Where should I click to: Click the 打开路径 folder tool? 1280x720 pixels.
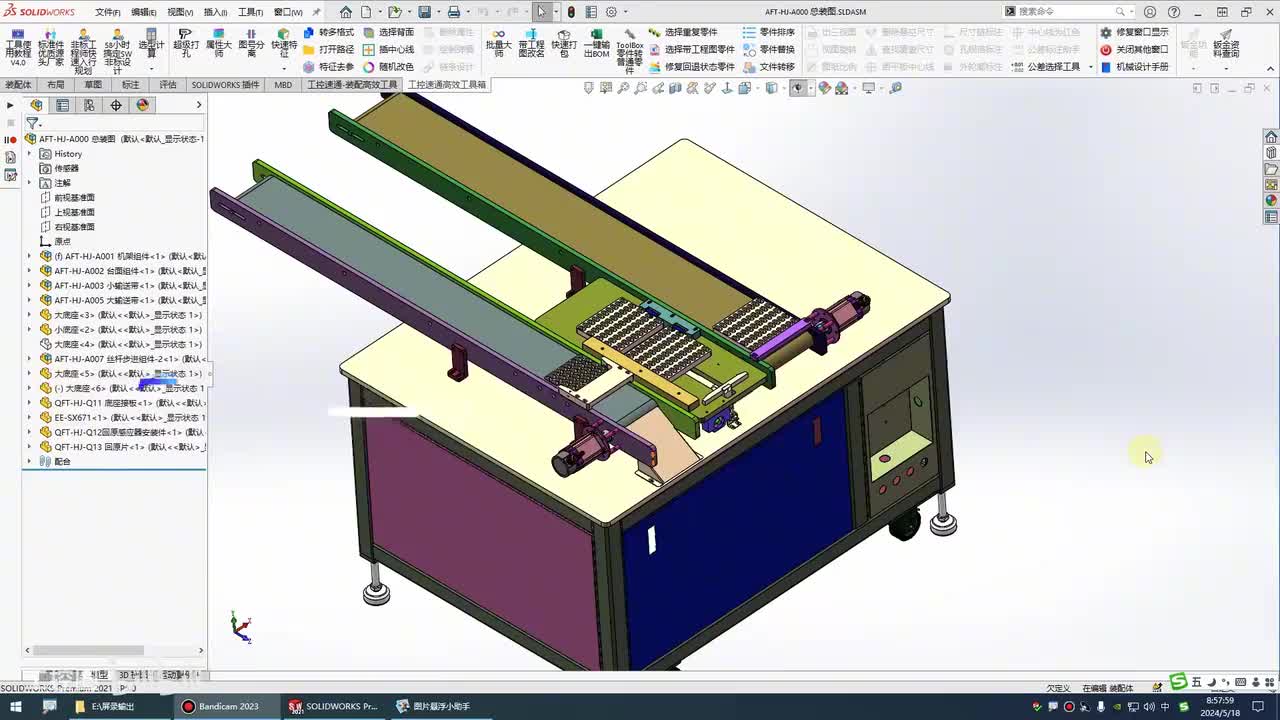[328, 49]
